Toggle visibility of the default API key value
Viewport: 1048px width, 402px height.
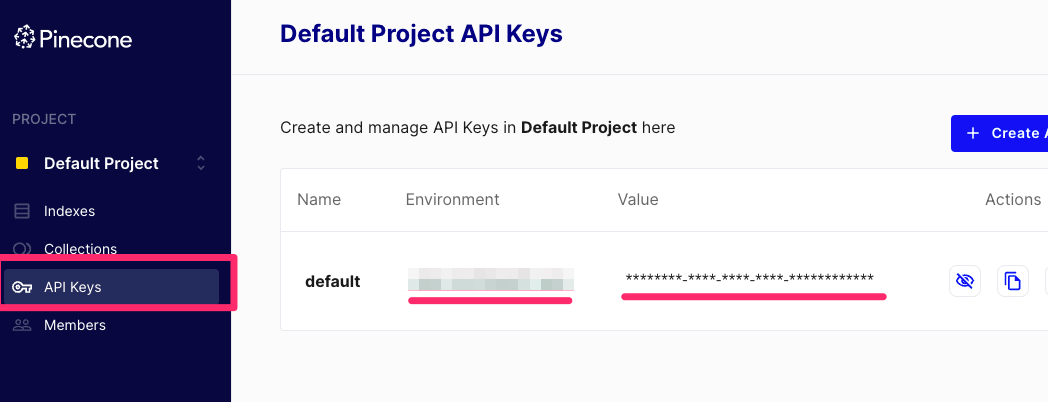point(964,281)
